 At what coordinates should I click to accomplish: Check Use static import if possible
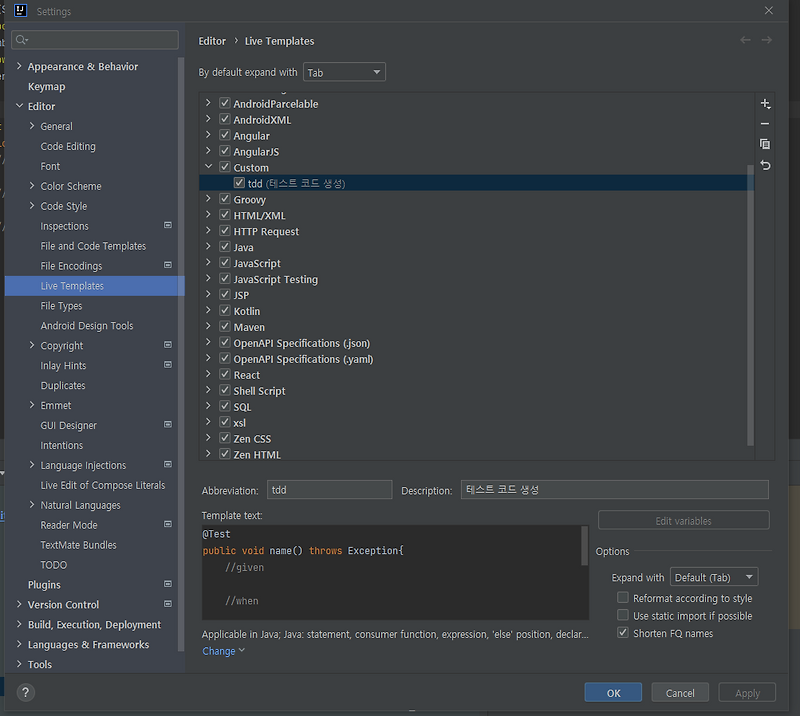click(623, 616)
